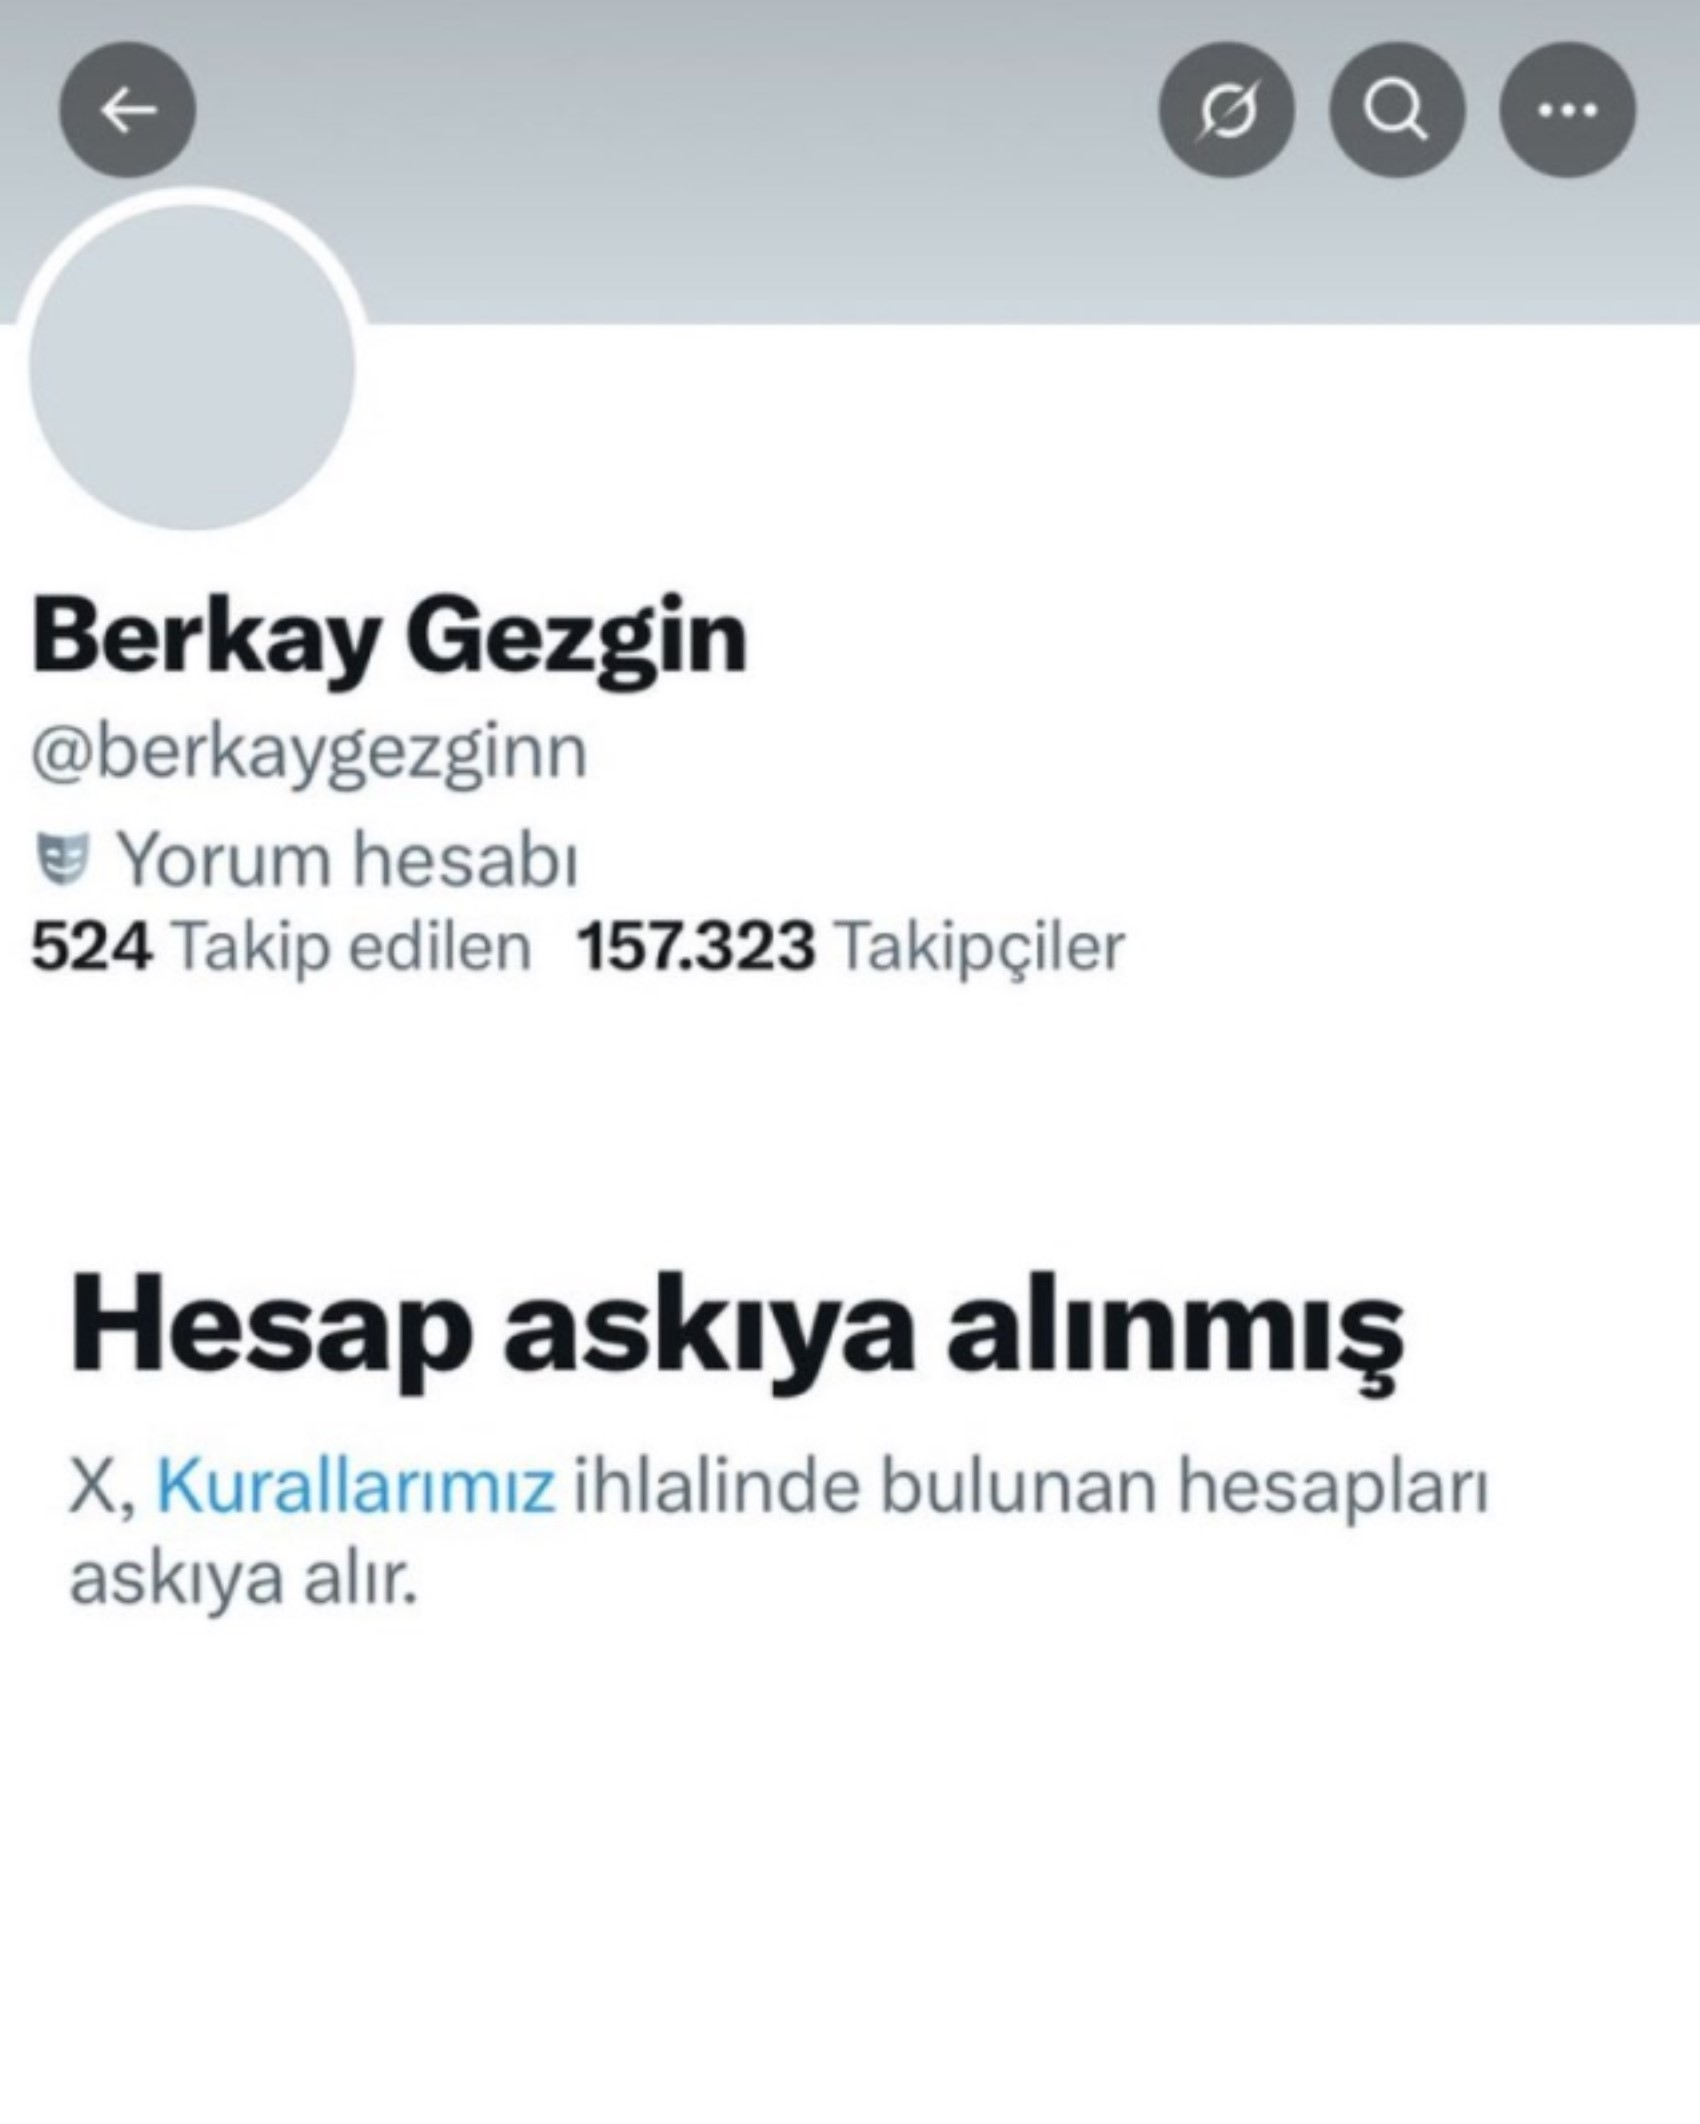Tap the text ihlalinde bulunan hesapları

click(x=1031, y=1487)
